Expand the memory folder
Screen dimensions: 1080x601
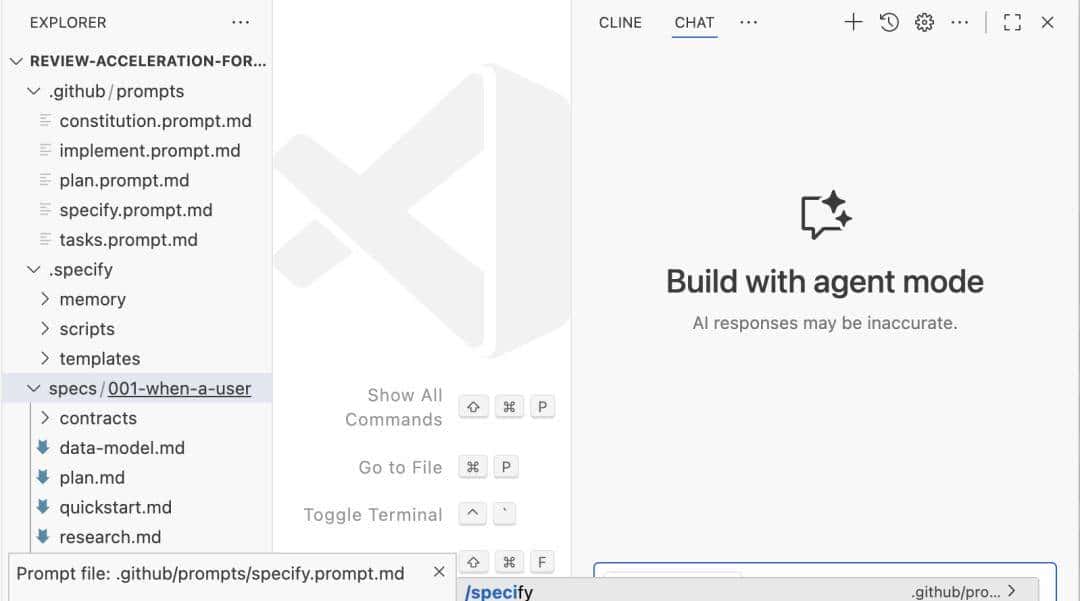point(92,299)
